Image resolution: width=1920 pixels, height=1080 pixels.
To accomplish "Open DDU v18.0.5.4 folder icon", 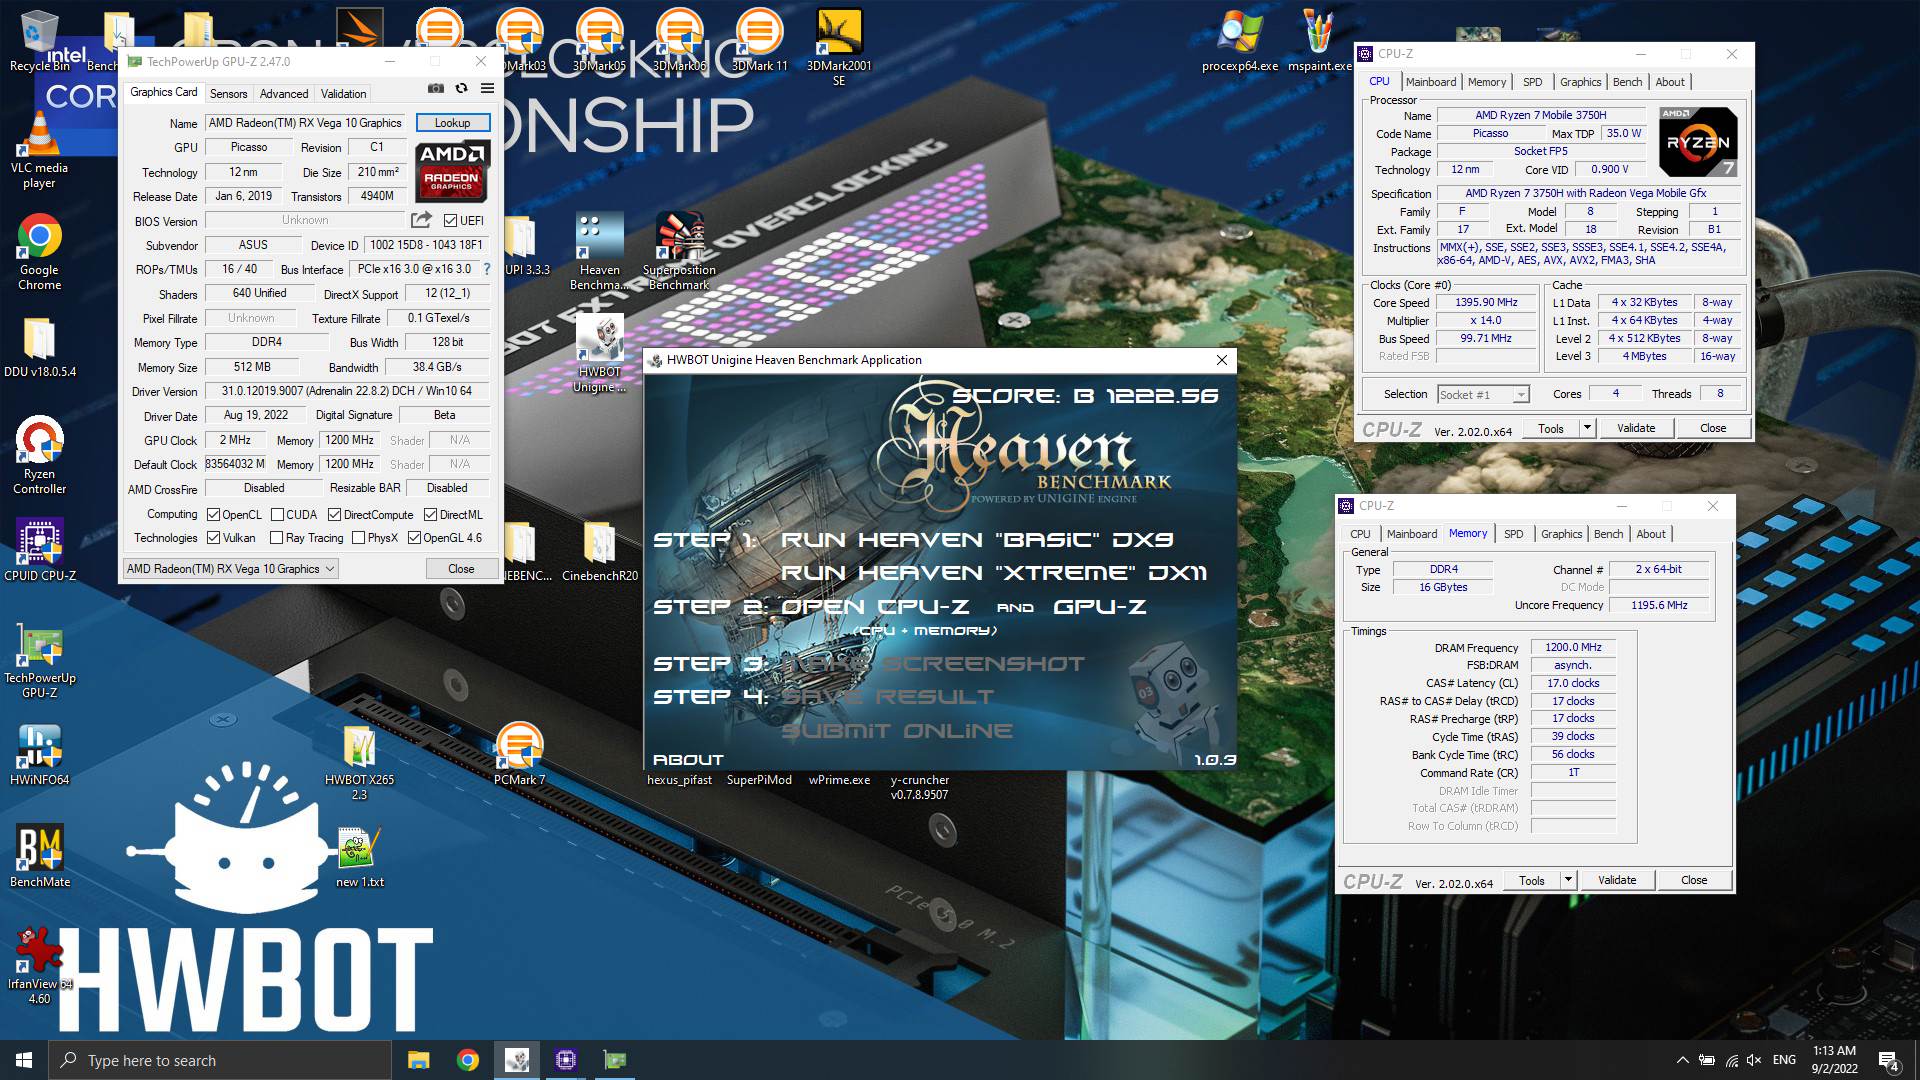I will (x=39, y=348).
